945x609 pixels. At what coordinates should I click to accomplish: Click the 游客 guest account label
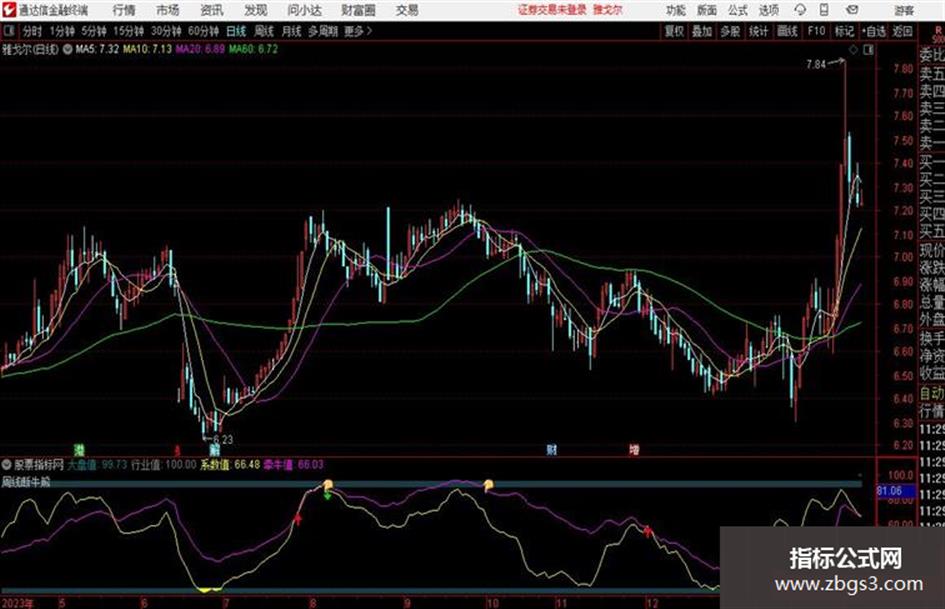tap(903, 10)
